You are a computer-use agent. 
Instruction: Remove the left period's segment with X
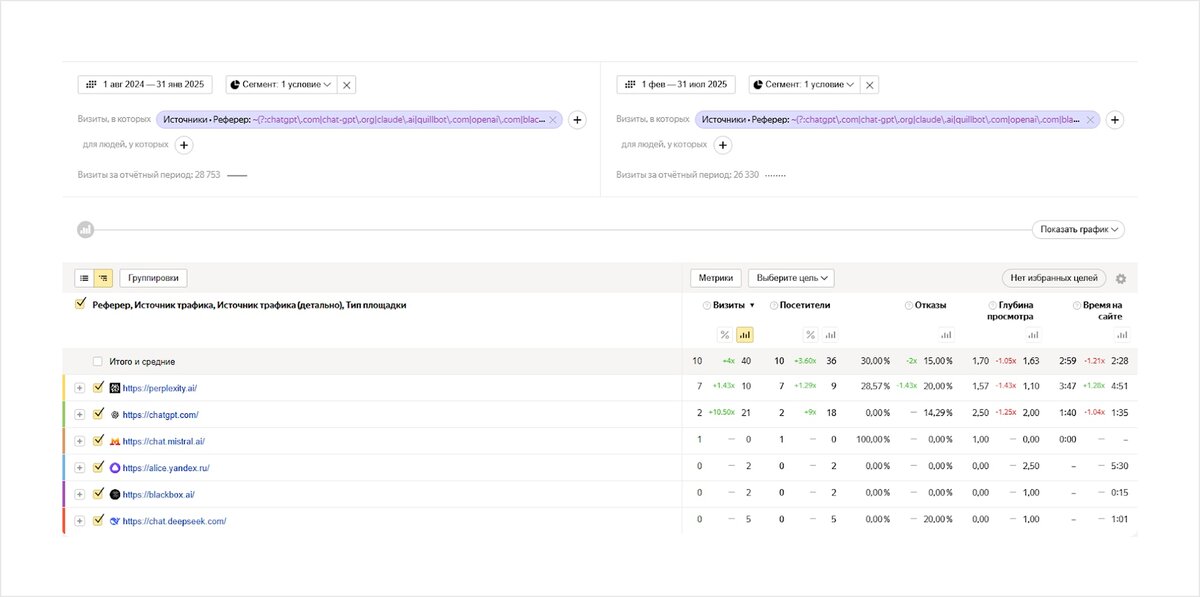point(347,85)
